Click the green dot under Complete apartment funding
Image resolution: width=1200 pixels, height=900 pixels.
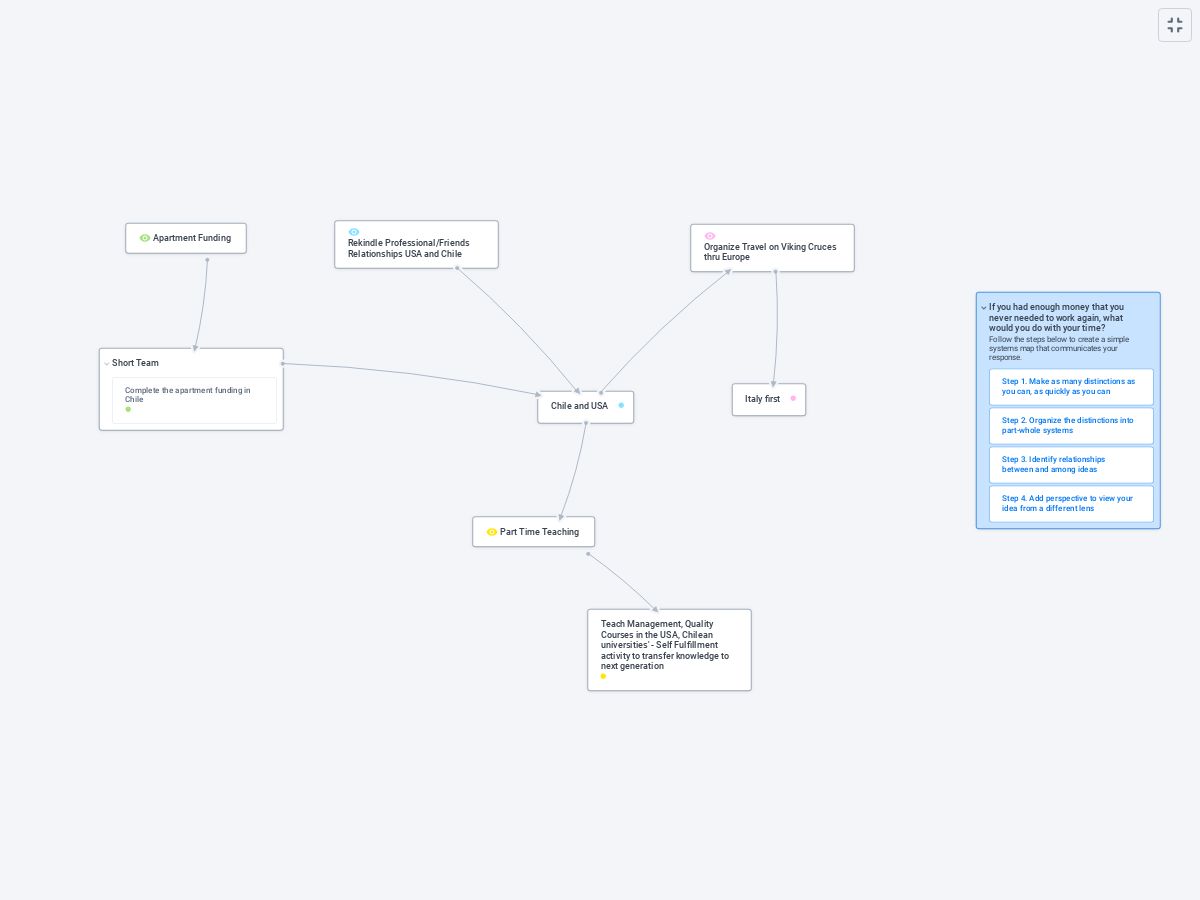click(128, 409)
